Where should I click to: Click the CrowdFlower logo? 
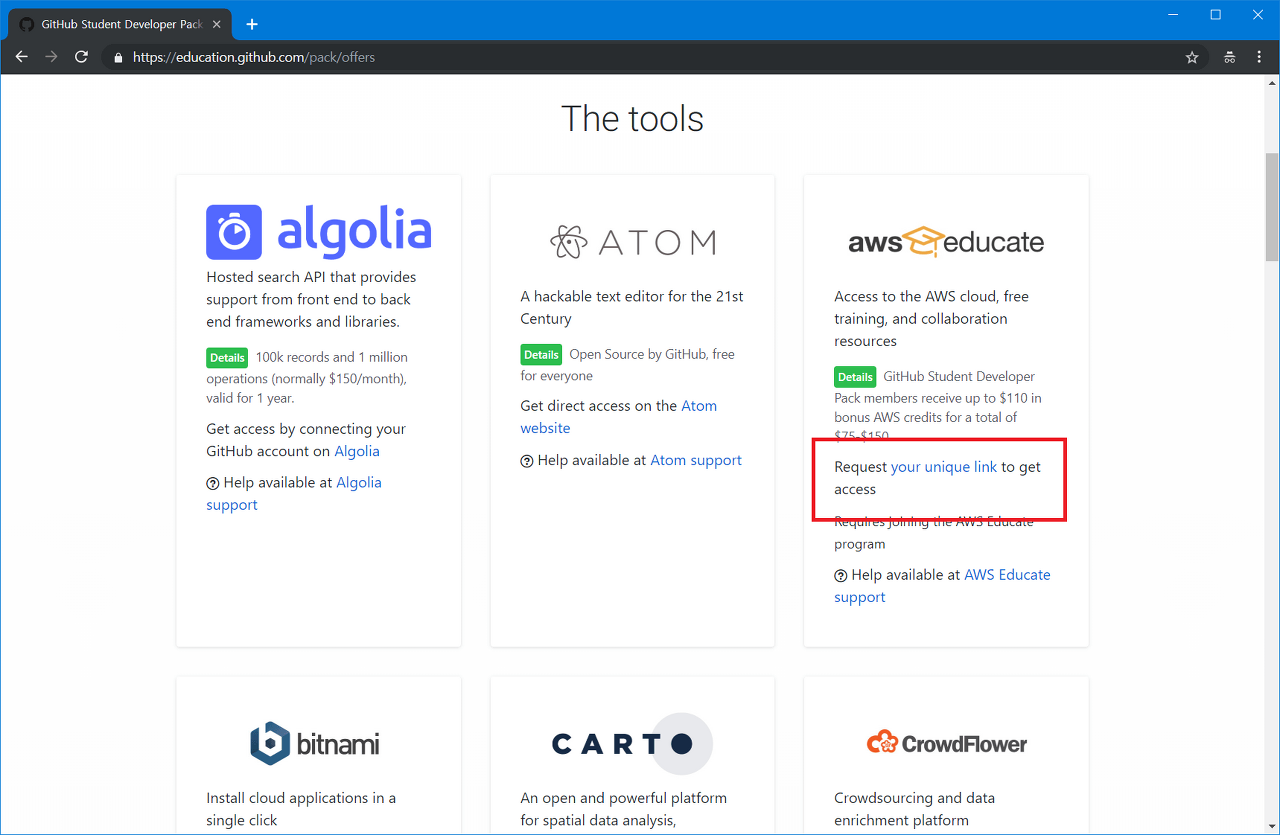click(947, 743)
